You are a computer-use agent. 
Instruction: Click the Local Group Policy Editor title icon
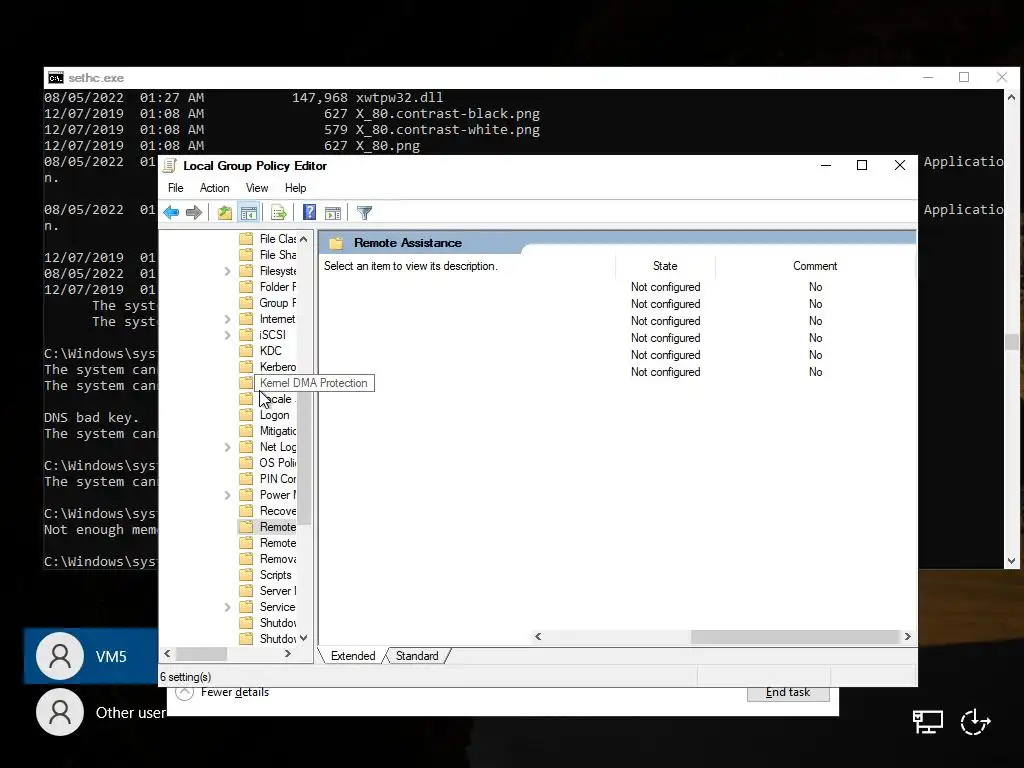click(170, 166)
